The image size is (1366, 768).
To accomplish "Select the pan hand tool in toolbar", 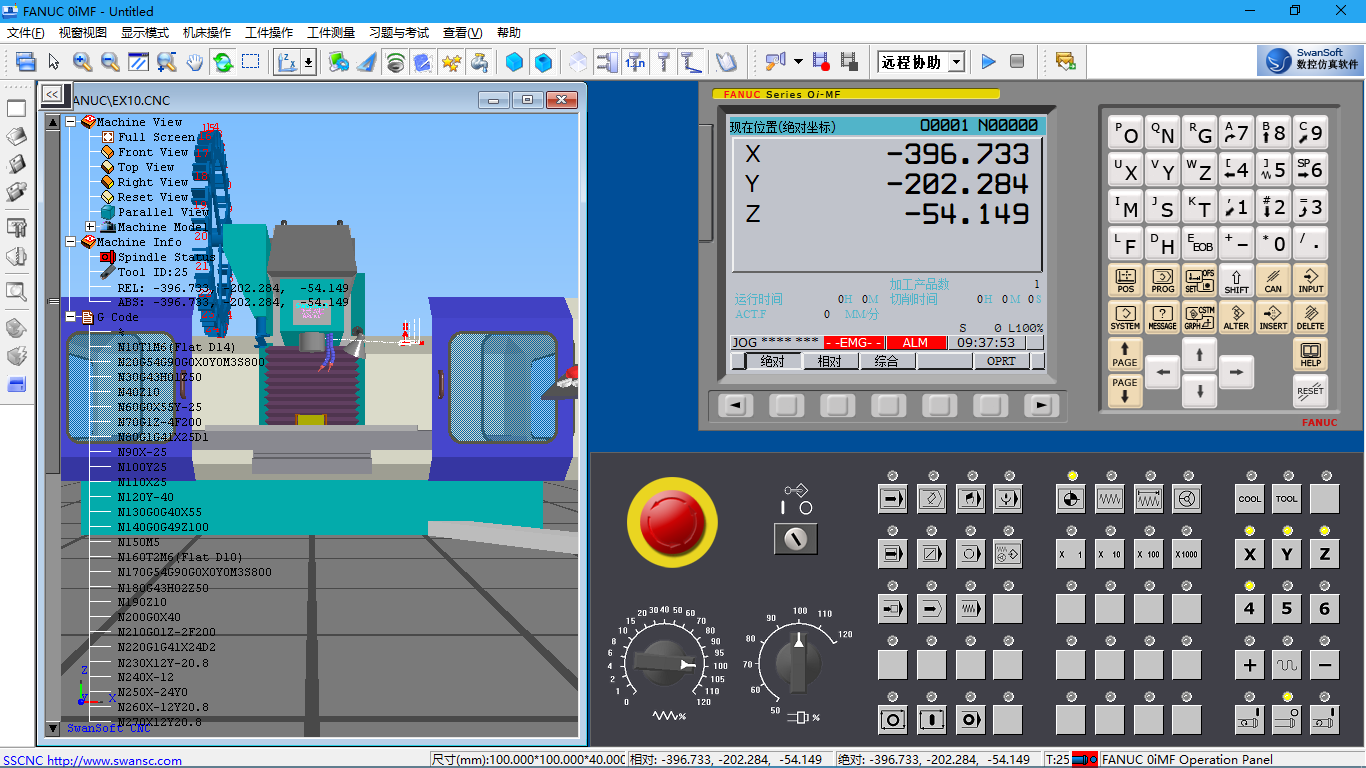I will coord(194,62).
